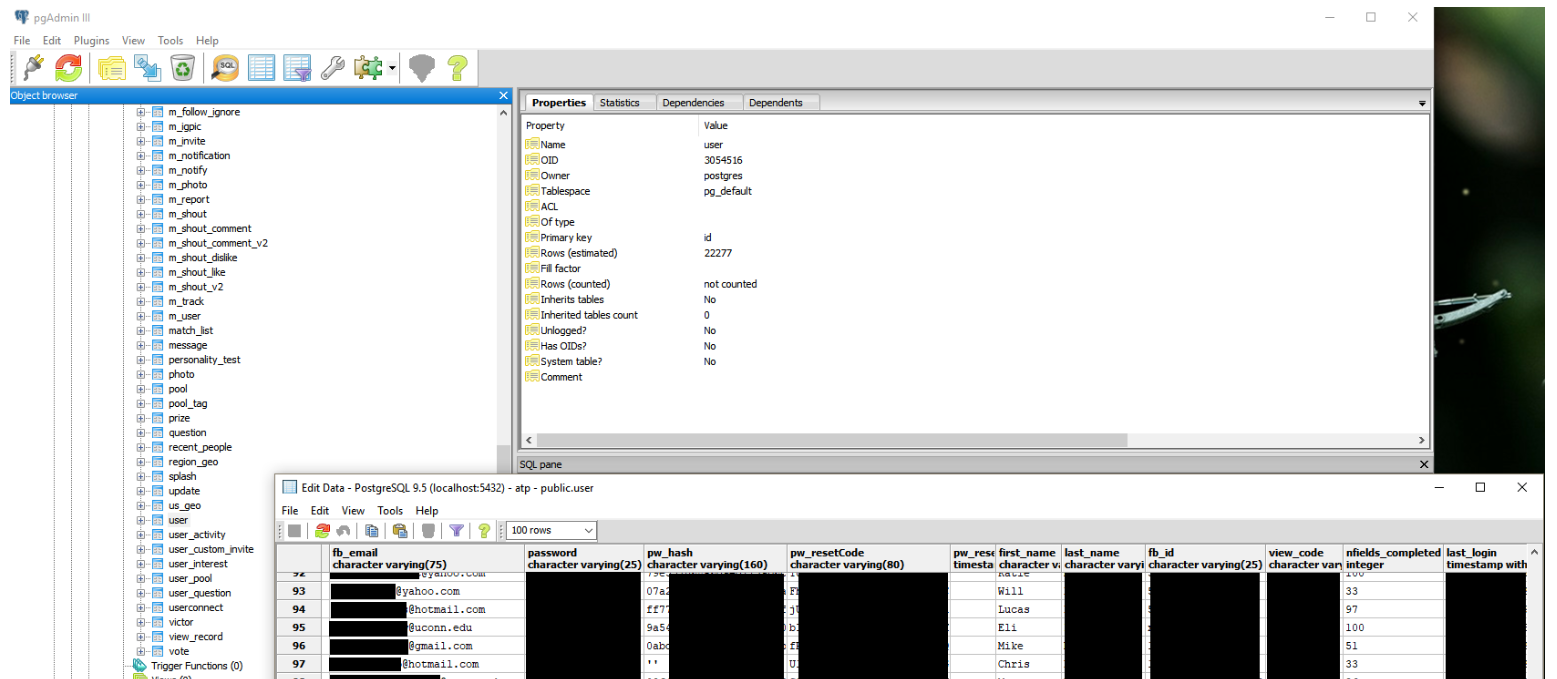Click the paste clipboard icon in the Edit Data toolbar

[x=400, y=531]
